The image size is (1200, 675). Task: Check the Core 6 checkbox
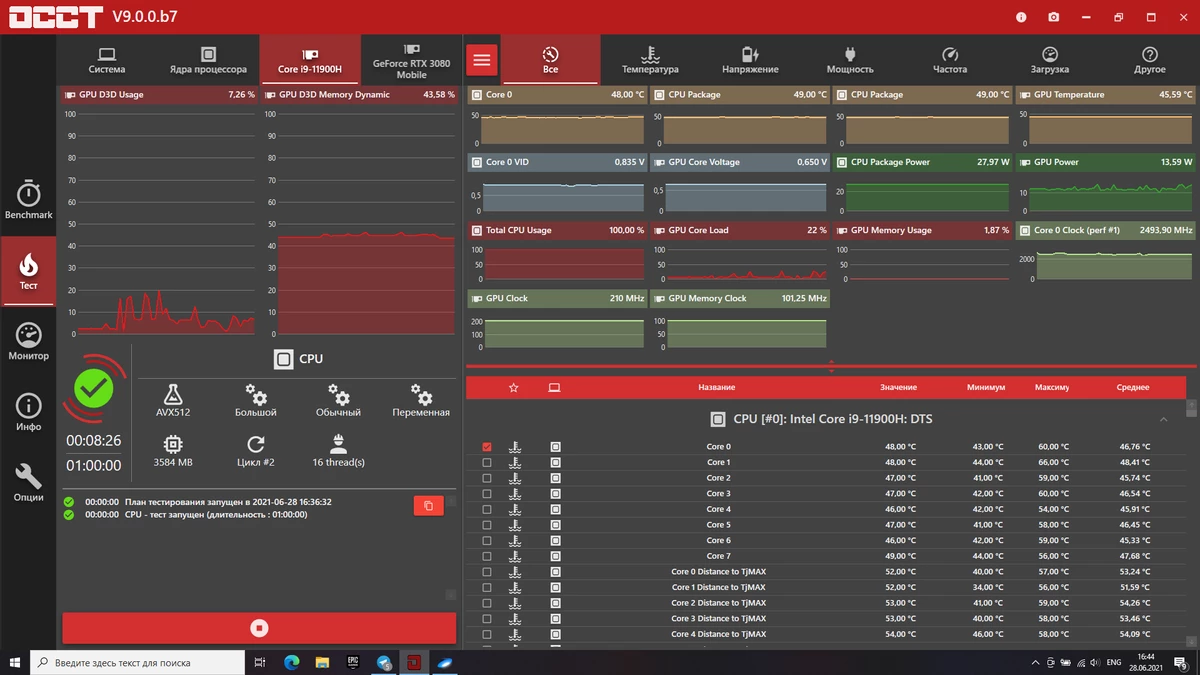click(x=487, y=541)
